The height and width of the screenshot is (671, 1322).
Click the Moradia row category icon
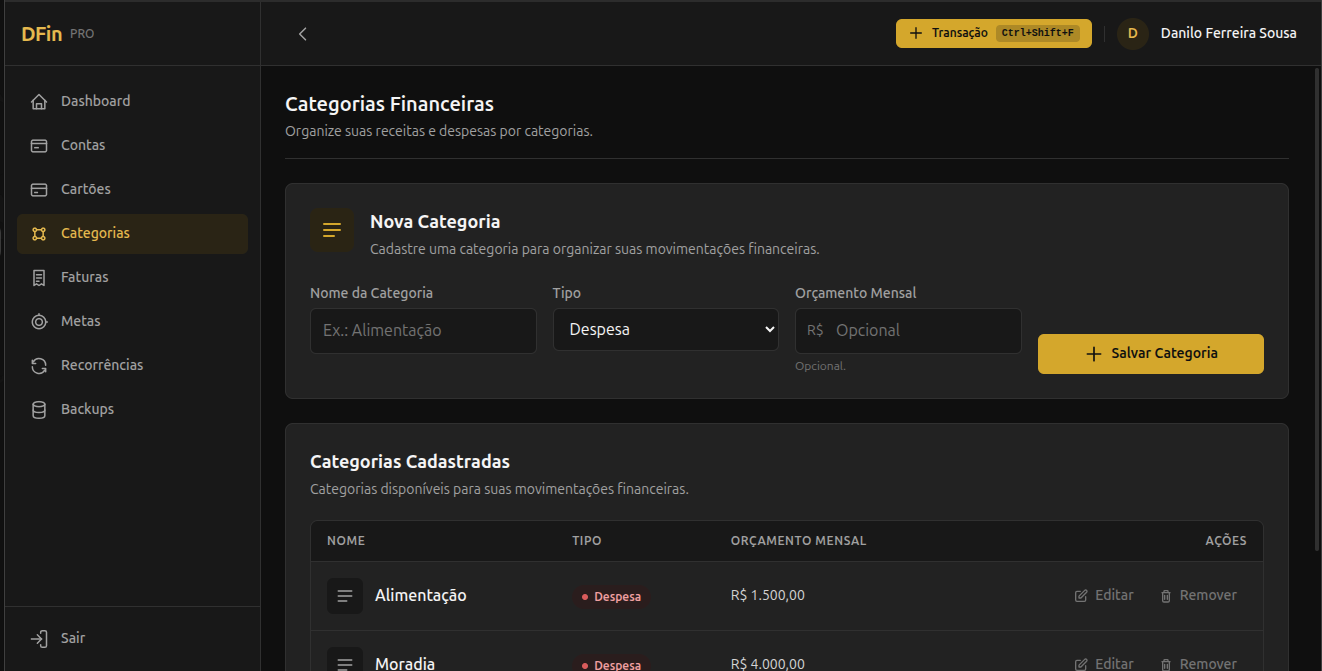(x=345, y=660)
